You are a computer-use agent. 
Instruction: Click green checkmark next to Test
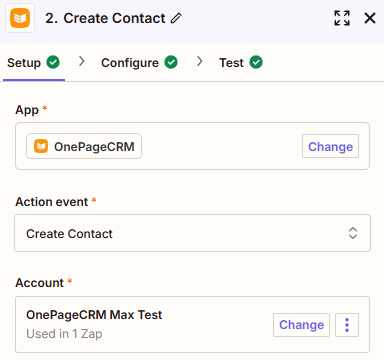(256, 62)
